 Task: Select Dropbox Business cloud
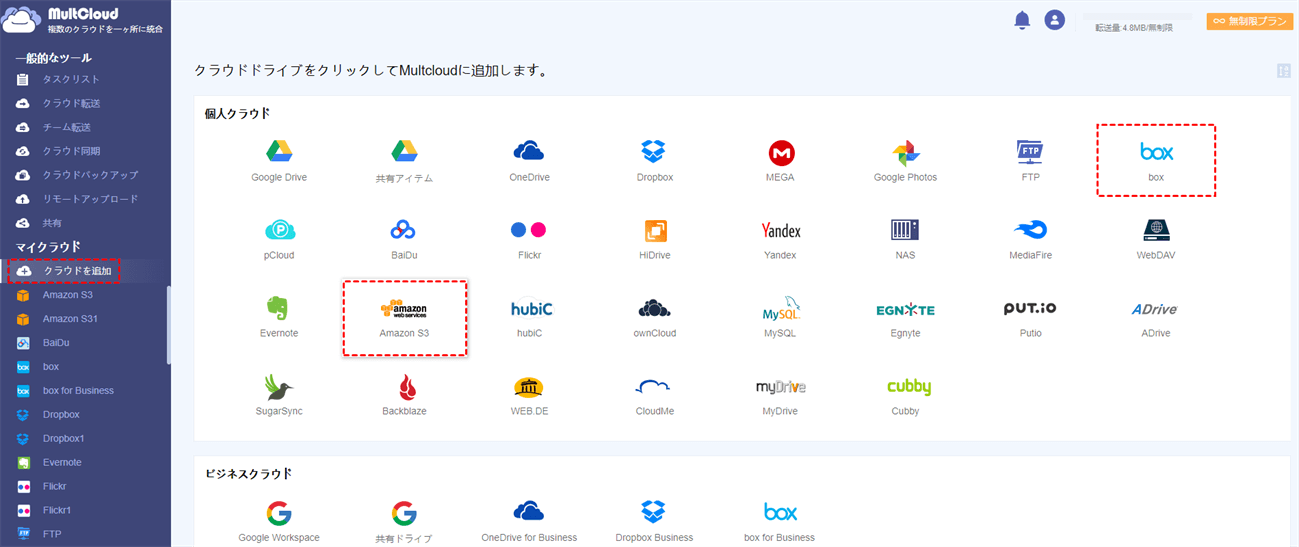point(654,521)
